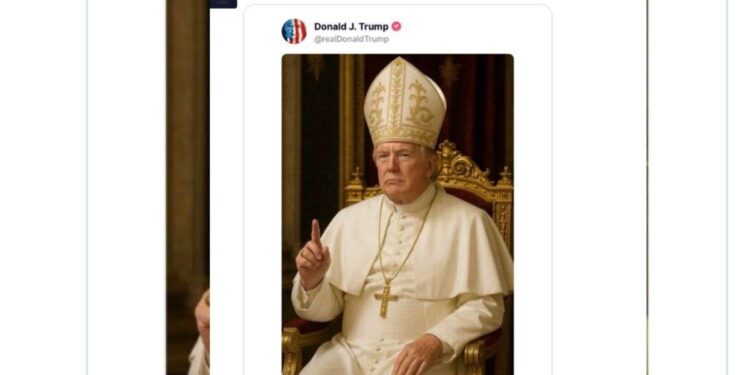This screenshot has width=750, height=375.
Task: Click the blurred background image strip on the left
Action: tap(188, 188)
